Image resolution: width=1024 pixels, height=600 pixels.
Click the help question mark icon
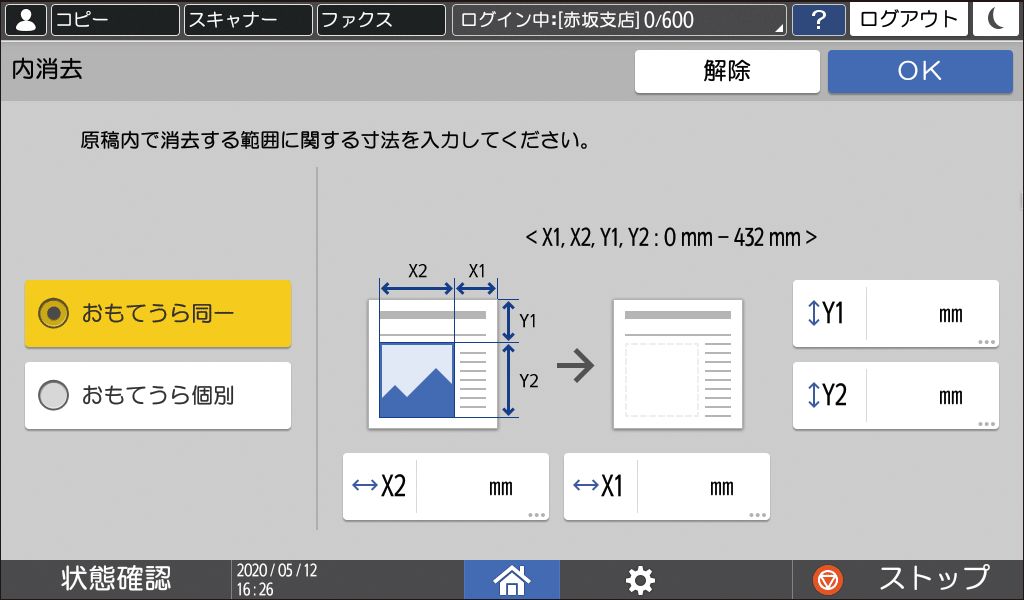point(819,19)
